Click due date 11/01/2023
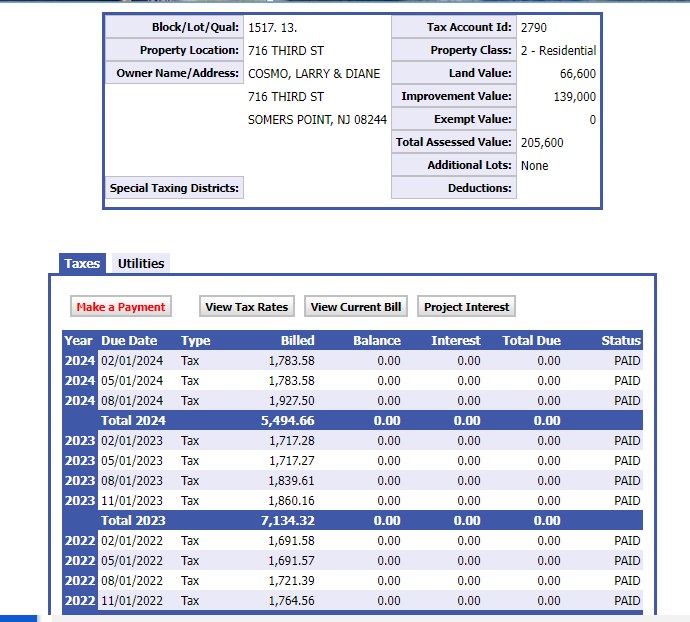Viewport: 690px width, 622px height. pos(132,501)
